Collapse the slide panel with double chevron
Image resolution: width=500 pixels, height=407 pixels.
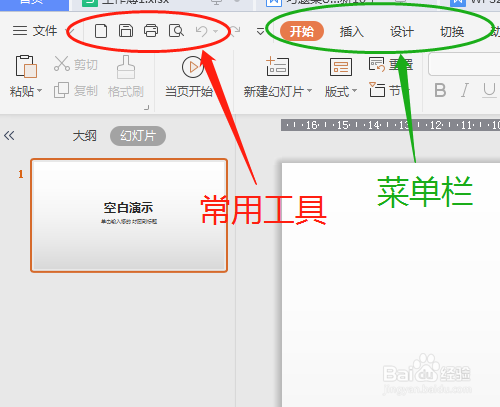(x=9, y=136)
